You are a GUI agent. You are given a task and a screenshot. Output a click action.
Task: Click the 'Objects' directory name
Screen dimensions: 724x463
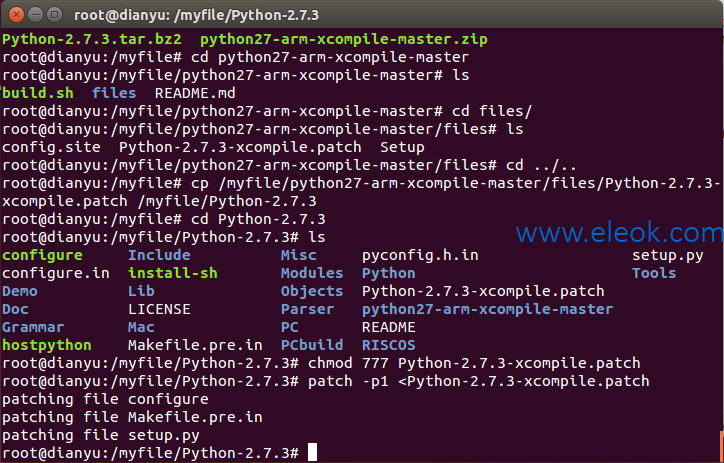pos(312,291)
